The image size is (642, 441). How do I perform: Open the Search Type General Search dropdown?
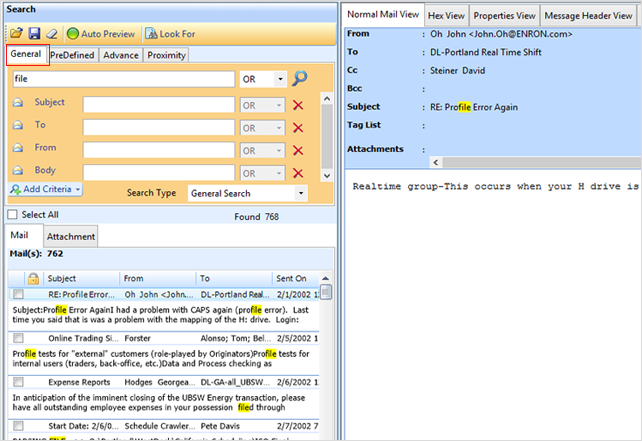click(x=247, y=193)
